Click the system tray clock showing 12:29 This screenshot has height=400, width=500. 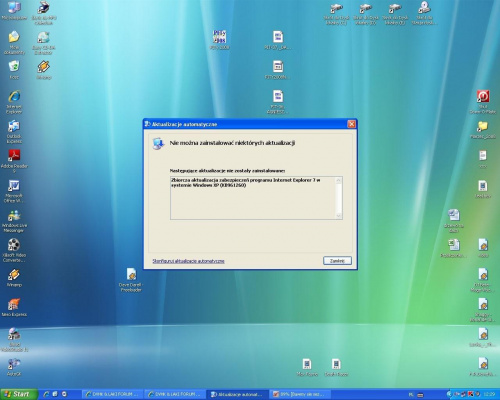coord(489,394)
